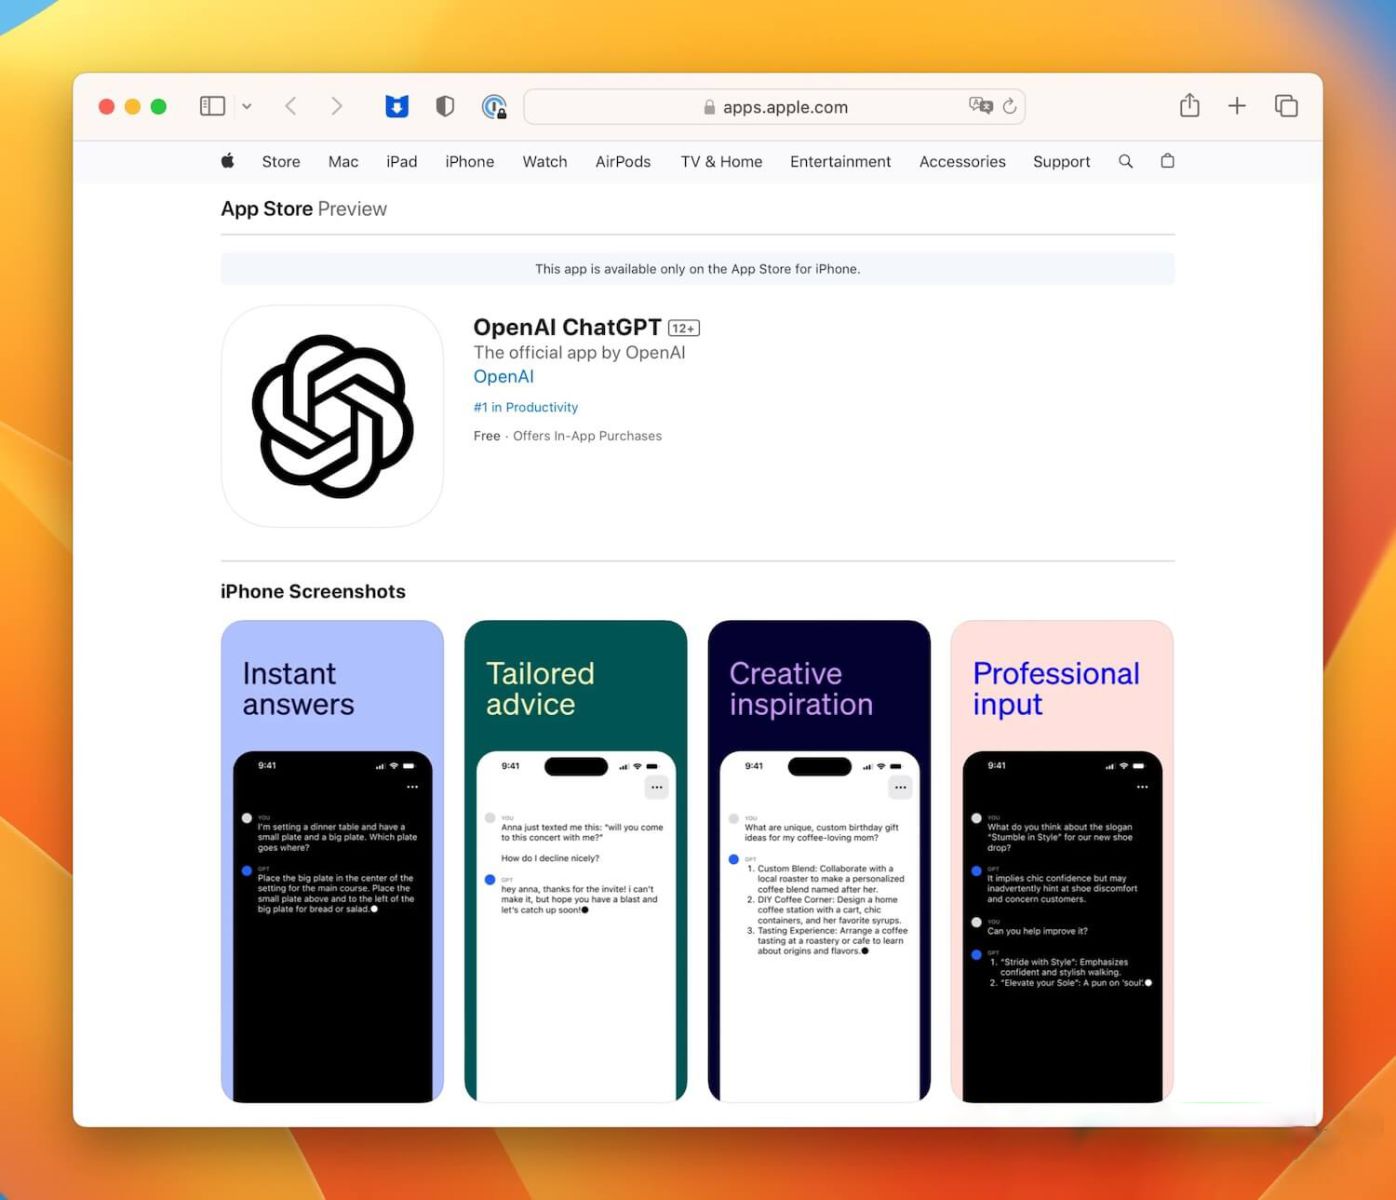1396x1200 pixels.
Task: Click the OpenAI ChatGPT title text
Action: [567, 327]
